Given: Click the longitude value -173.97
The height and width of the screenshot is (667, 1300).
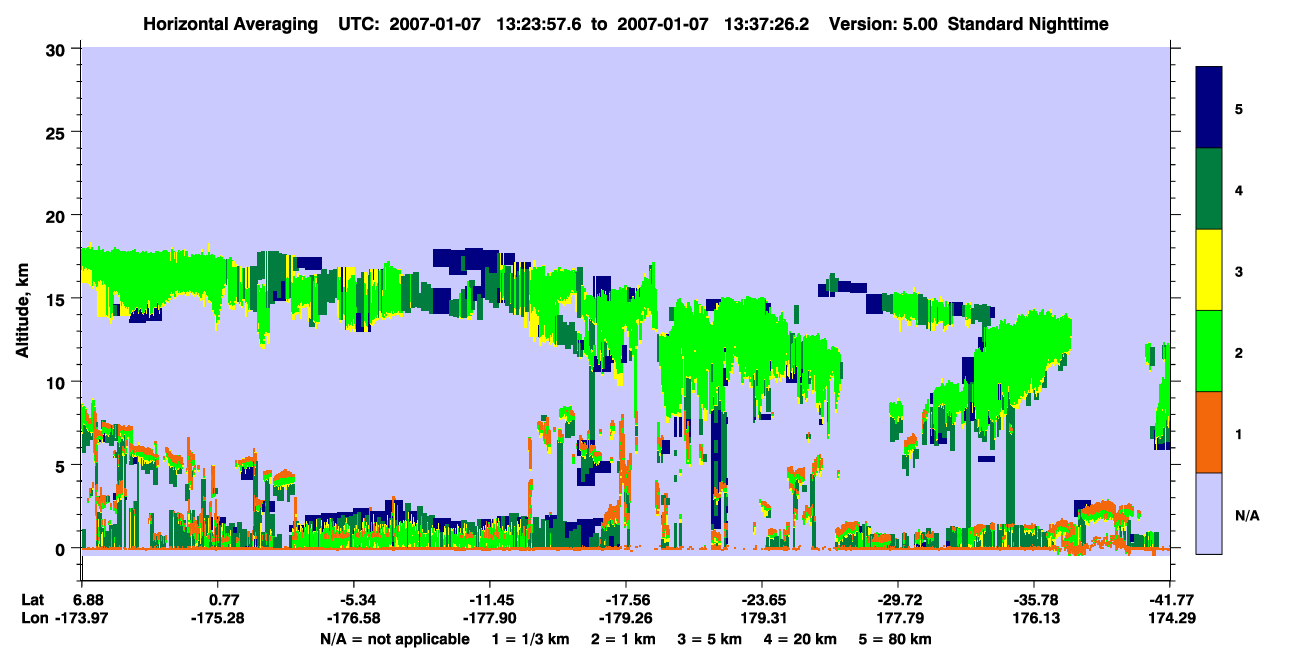Looking at the screenshot, I should pos(82,618).
